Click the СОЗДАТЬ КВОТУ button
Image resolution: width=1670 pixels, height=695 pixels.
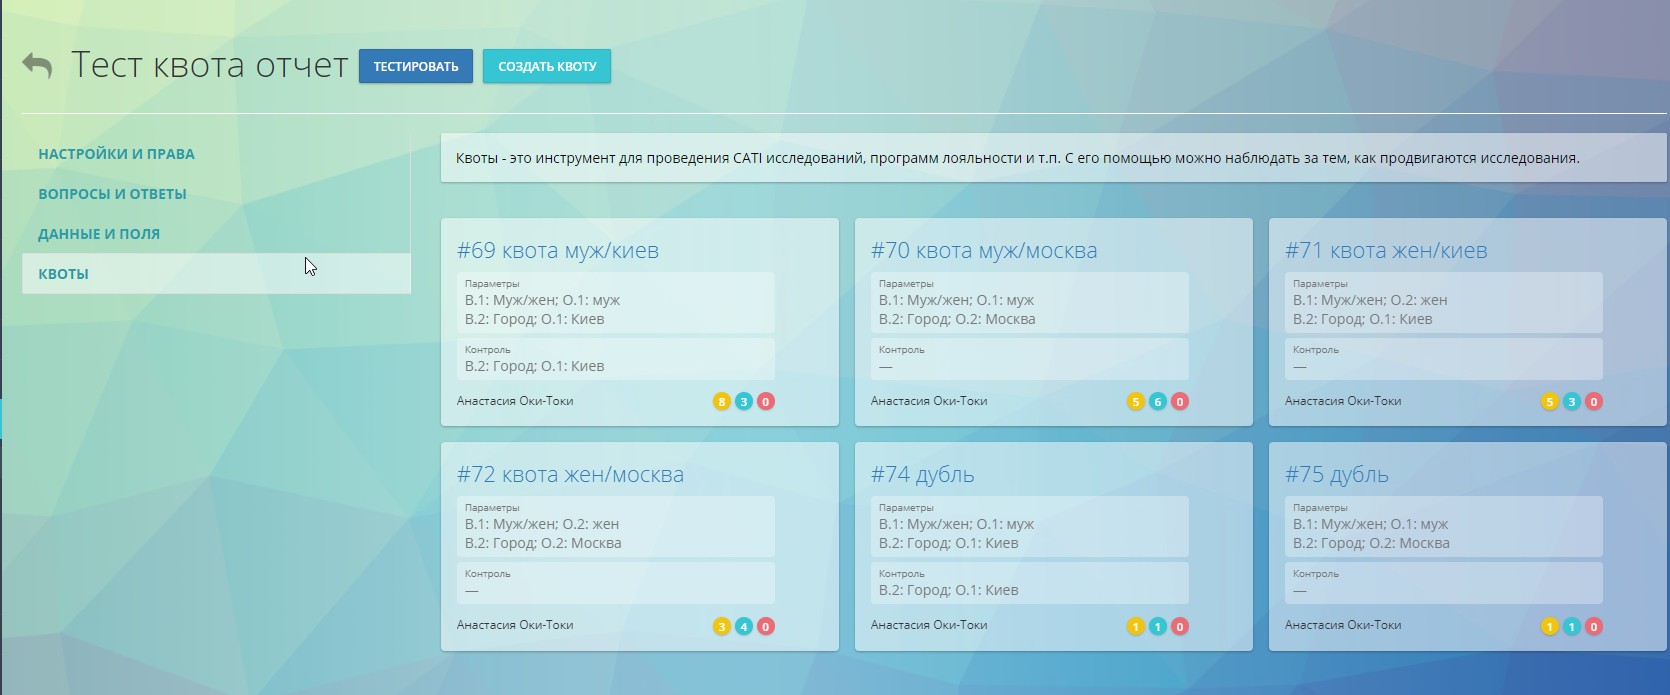(x=547, y=67)
